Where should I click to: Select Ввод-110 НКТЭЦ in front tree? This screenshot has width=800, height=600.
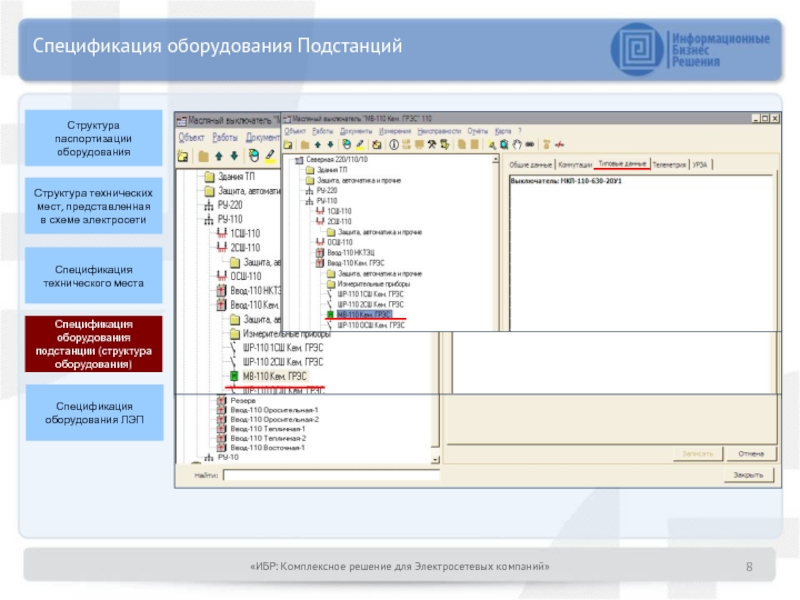tap(351, 253)
